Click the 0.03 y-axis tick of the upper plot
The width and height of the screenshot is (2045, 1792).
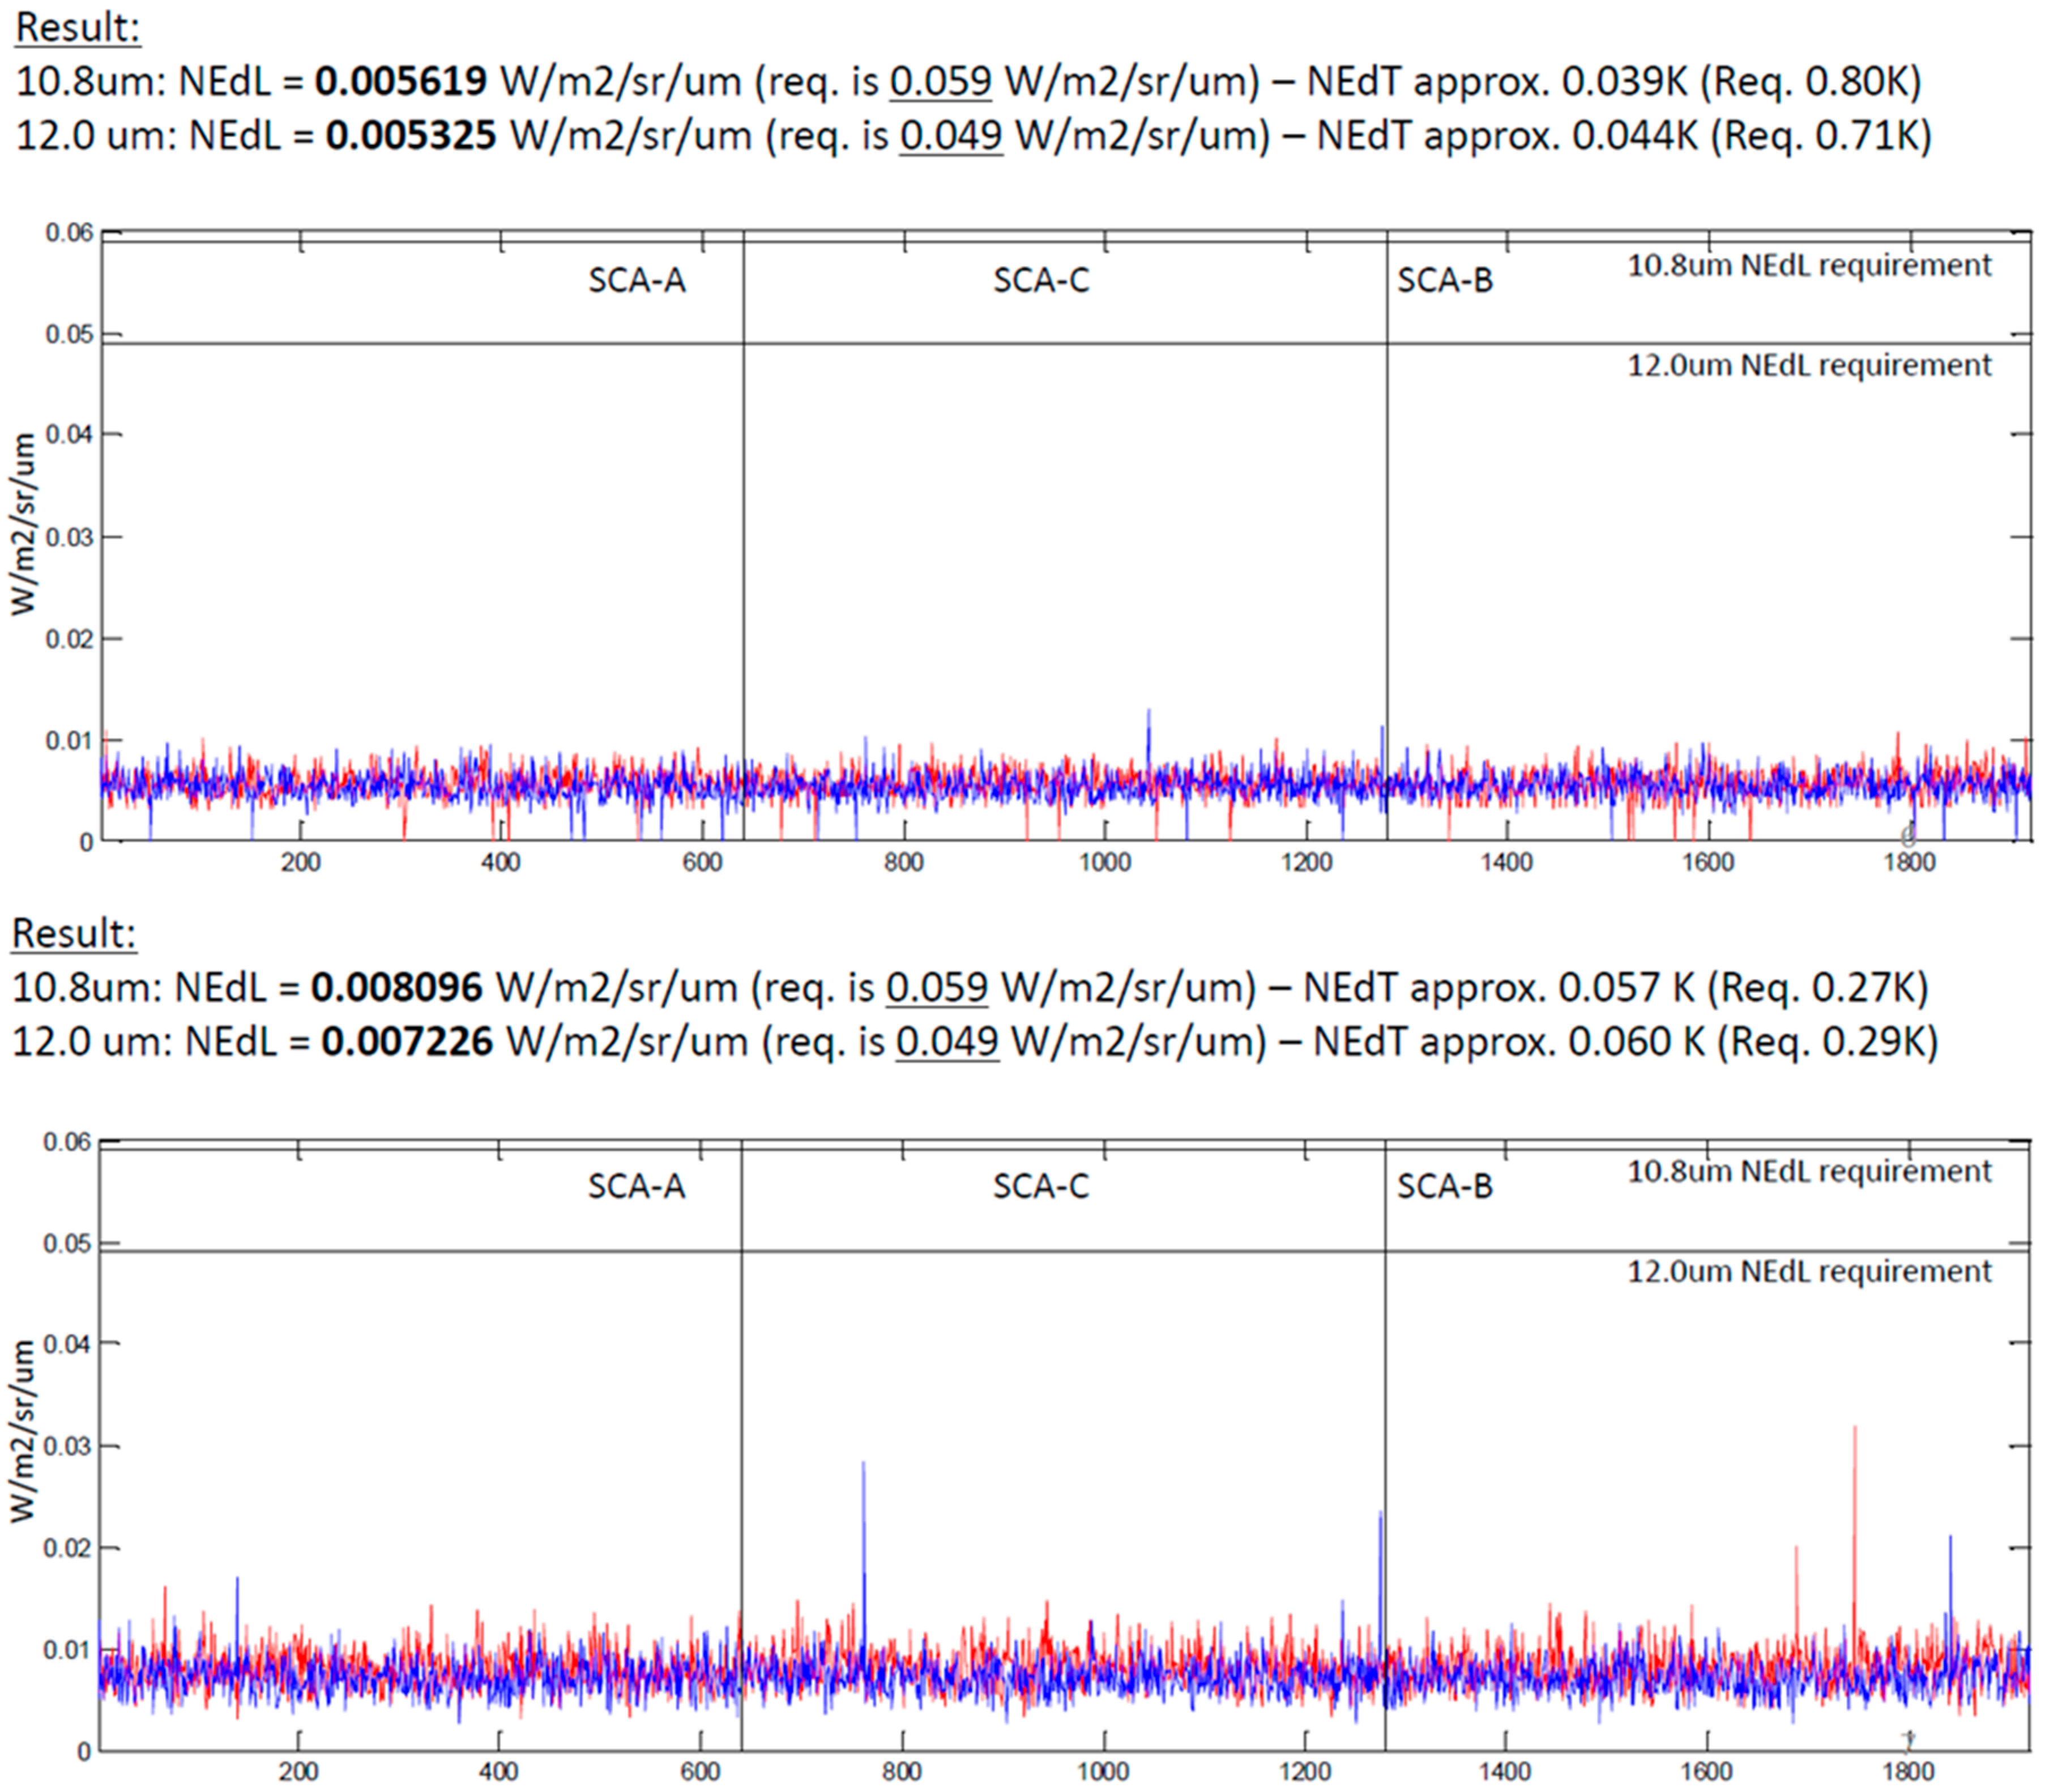(x=69, y=537)
